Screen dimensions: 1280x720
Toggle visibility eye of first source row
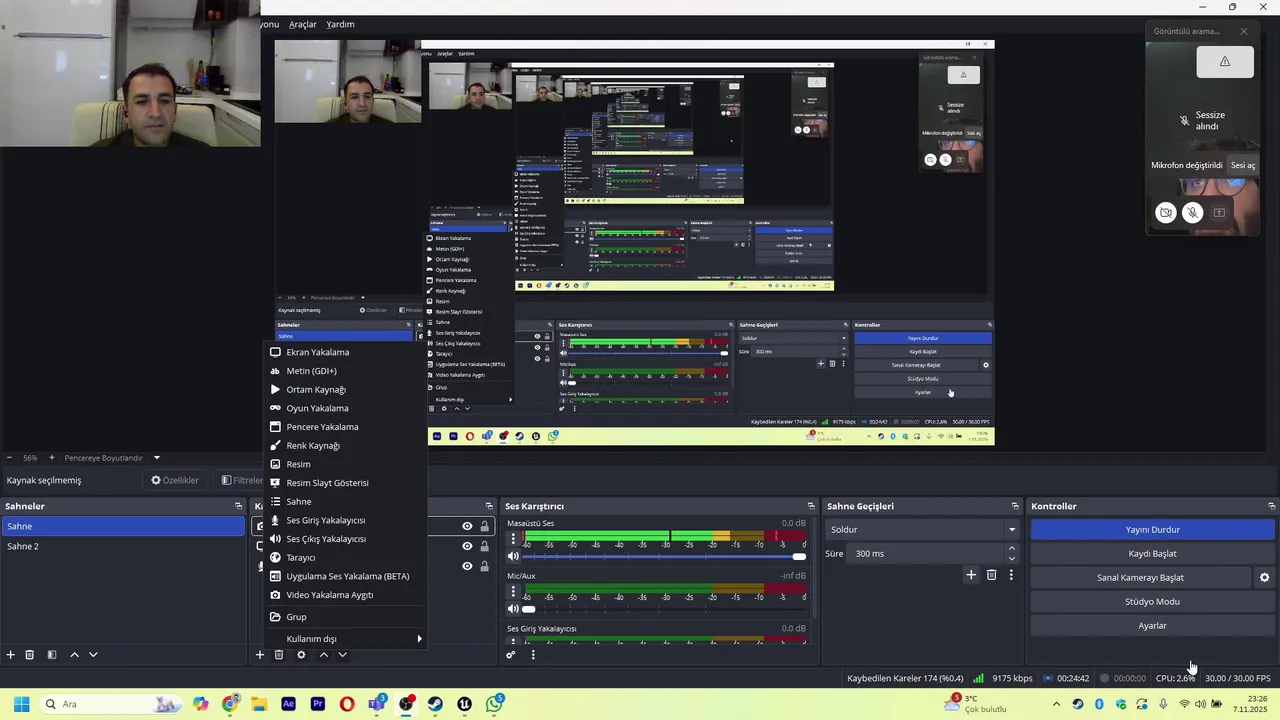click(x=467, y=527)
